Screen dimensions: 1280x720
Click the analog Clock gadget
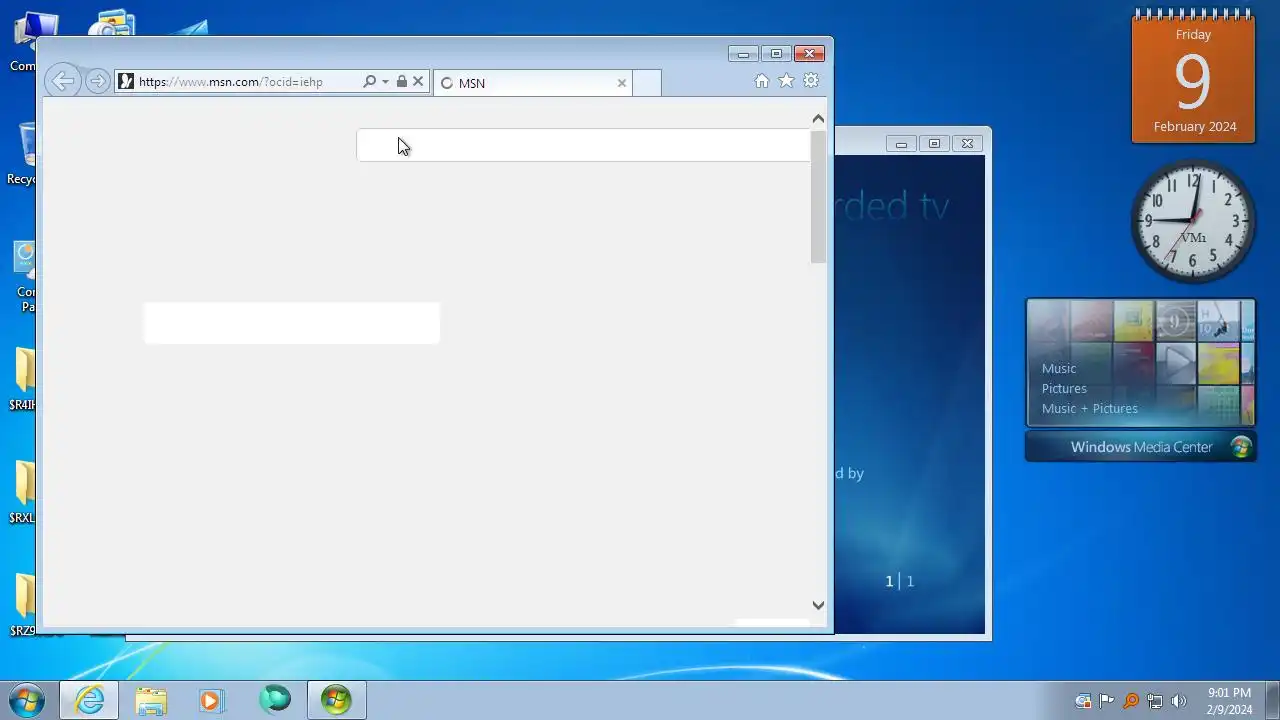[x=1193, y=221]
